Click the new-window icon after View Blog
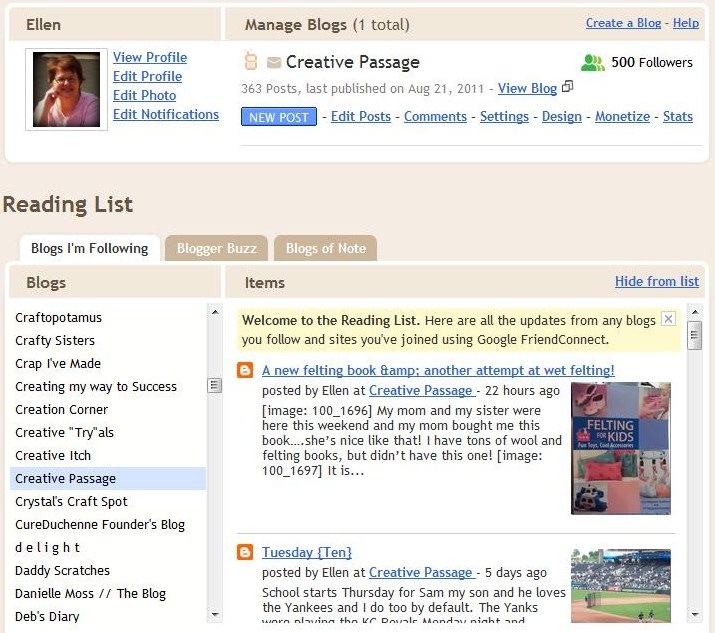 pos(567,87)
